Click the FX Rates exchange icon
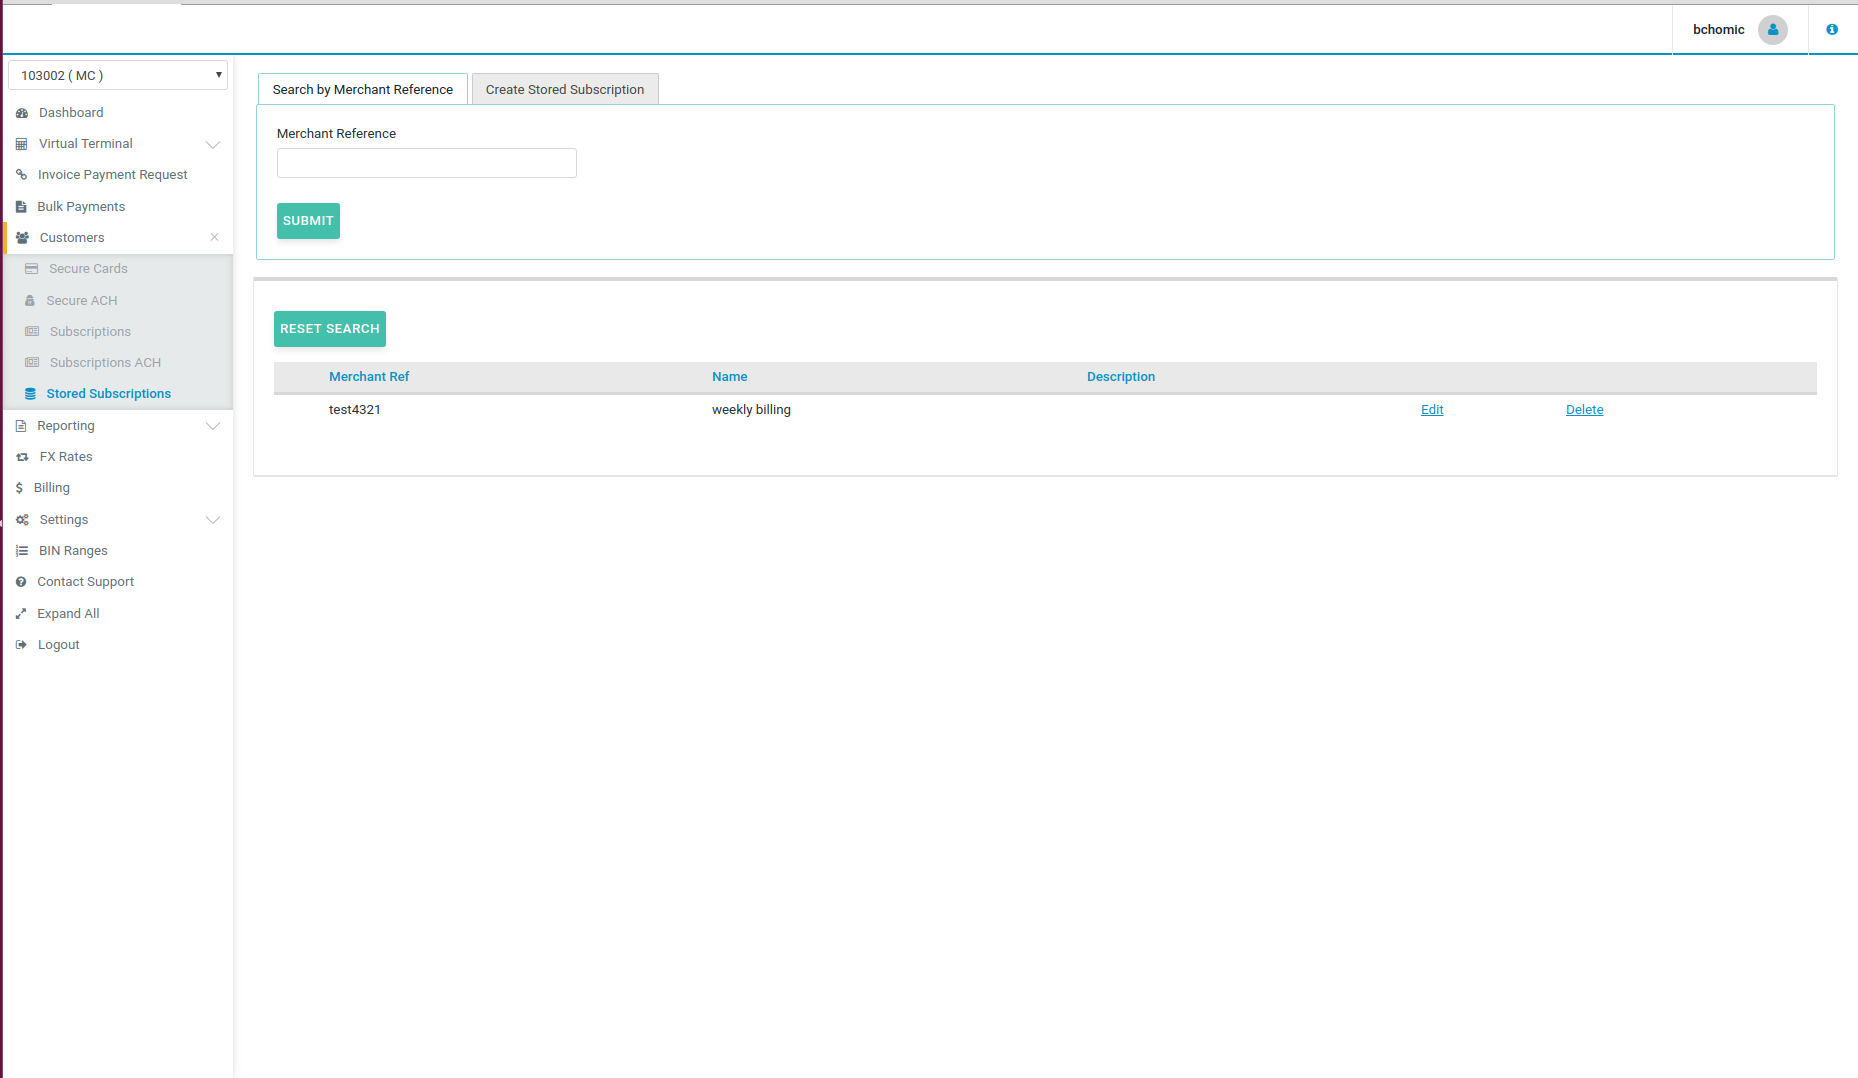The width and height of the screenshot is (1858, 1078). [x=22, y=457]
